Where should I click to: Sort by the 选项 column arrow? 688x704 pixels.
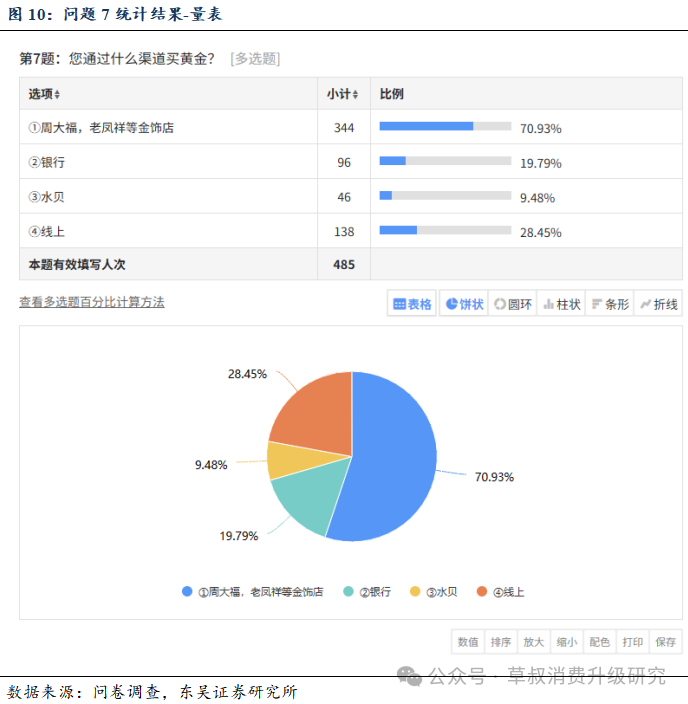pos(57,94)
